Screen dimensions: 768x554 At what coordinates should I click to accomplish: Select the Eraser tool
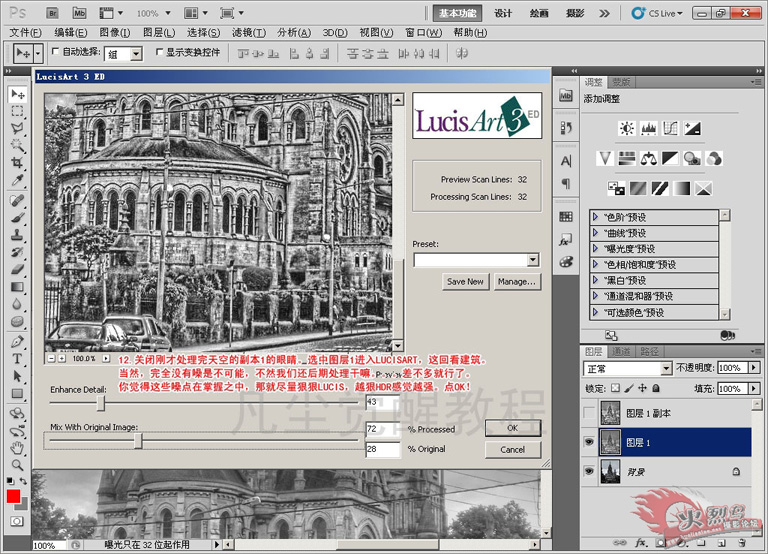(x=18, y=269)
